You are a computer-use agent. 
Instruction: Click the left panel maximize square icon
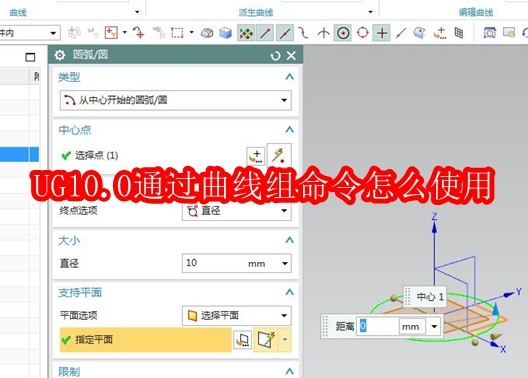click(x=30, y=57)
